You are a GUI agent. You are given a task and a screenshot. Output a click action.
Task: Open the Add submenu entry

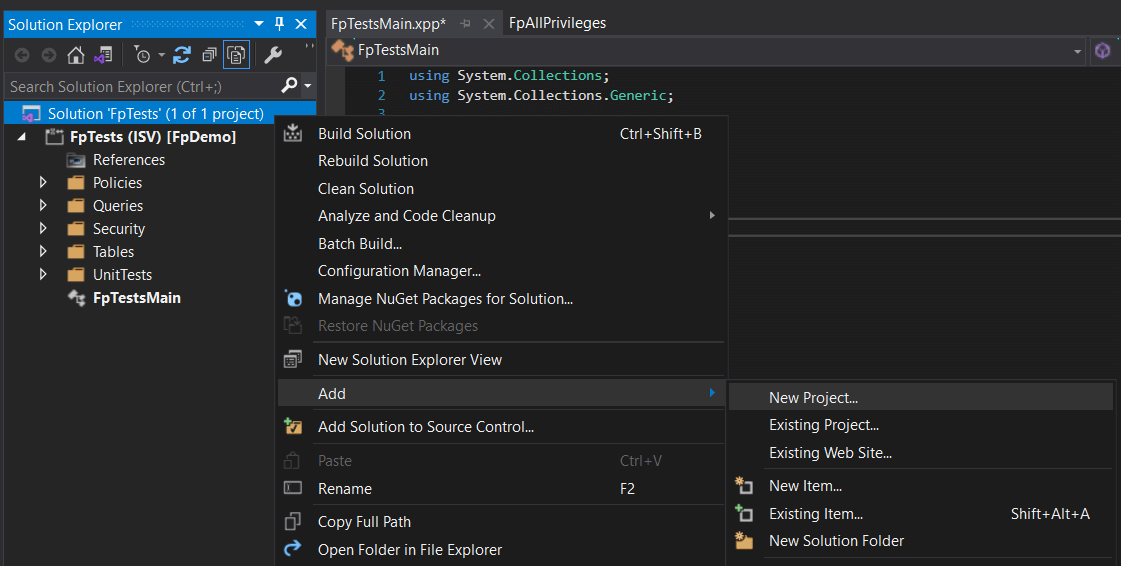click(x=501, y=393)
